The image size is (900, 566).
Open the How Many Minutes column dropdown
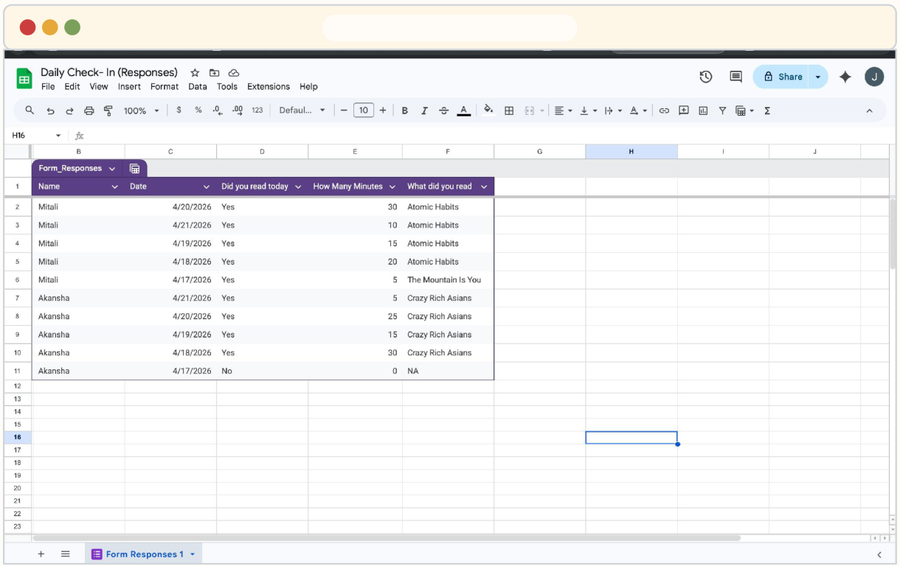pos(393,187)
